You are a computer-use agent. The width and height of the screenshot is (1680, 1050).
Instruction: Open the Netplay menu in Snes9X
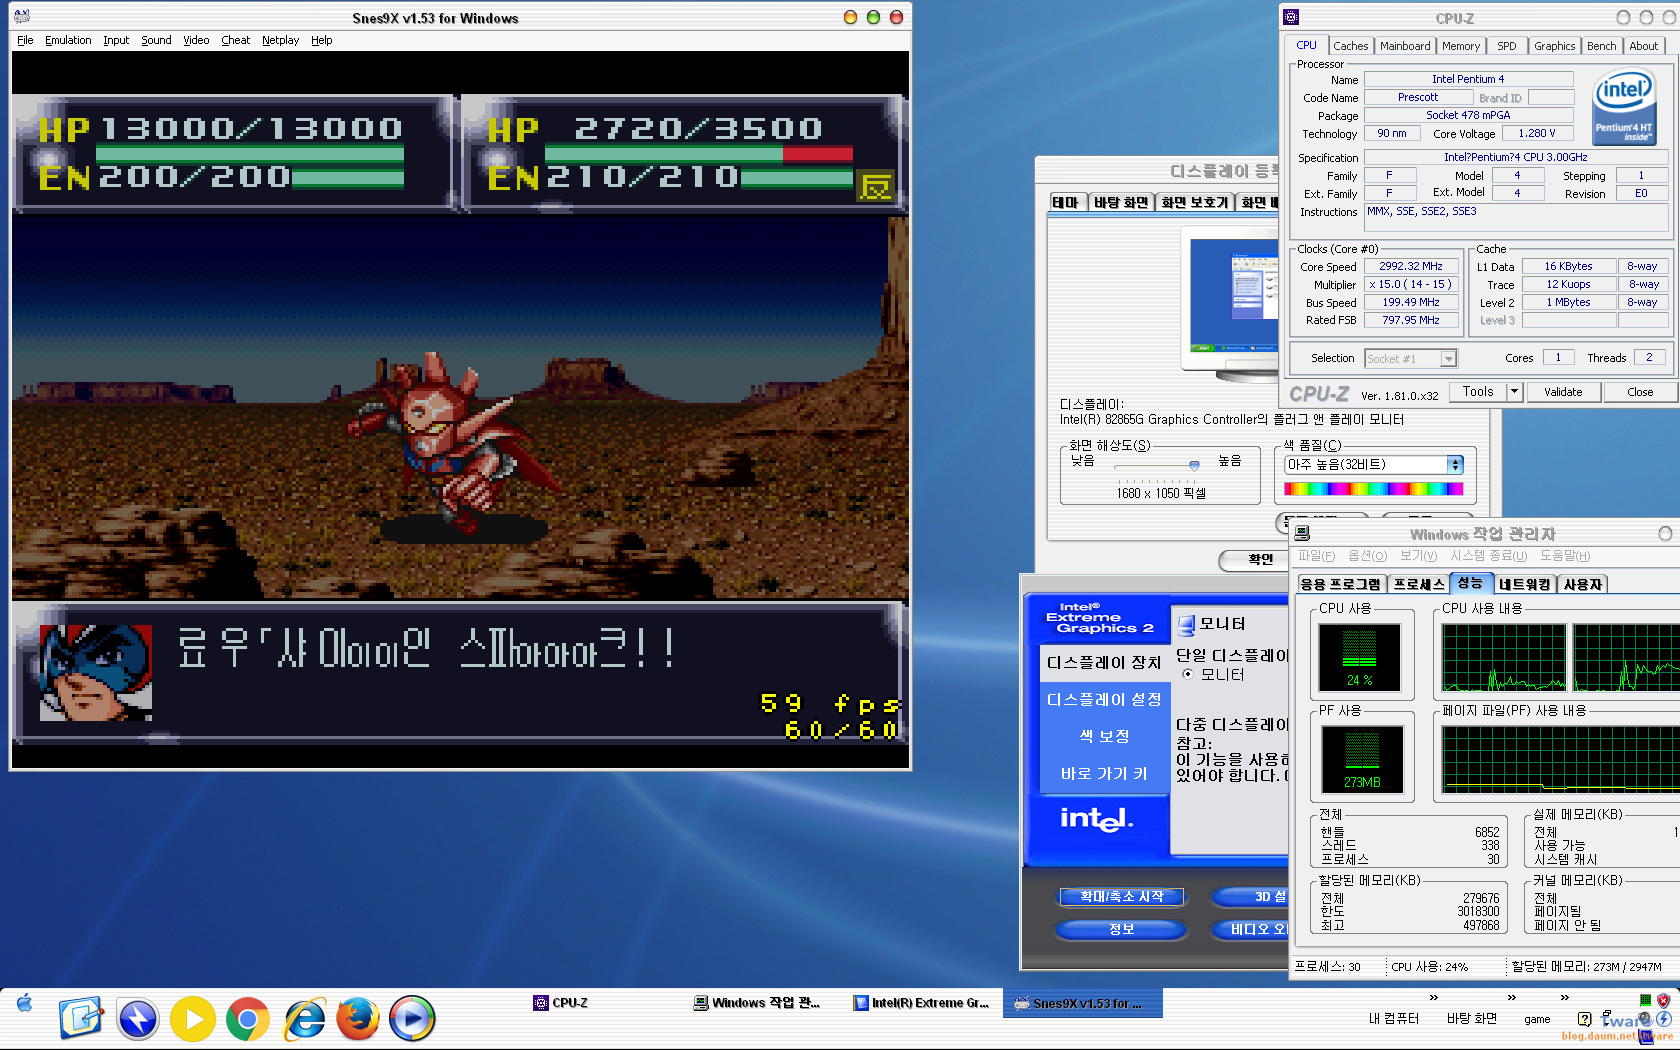tap(280, 40)
